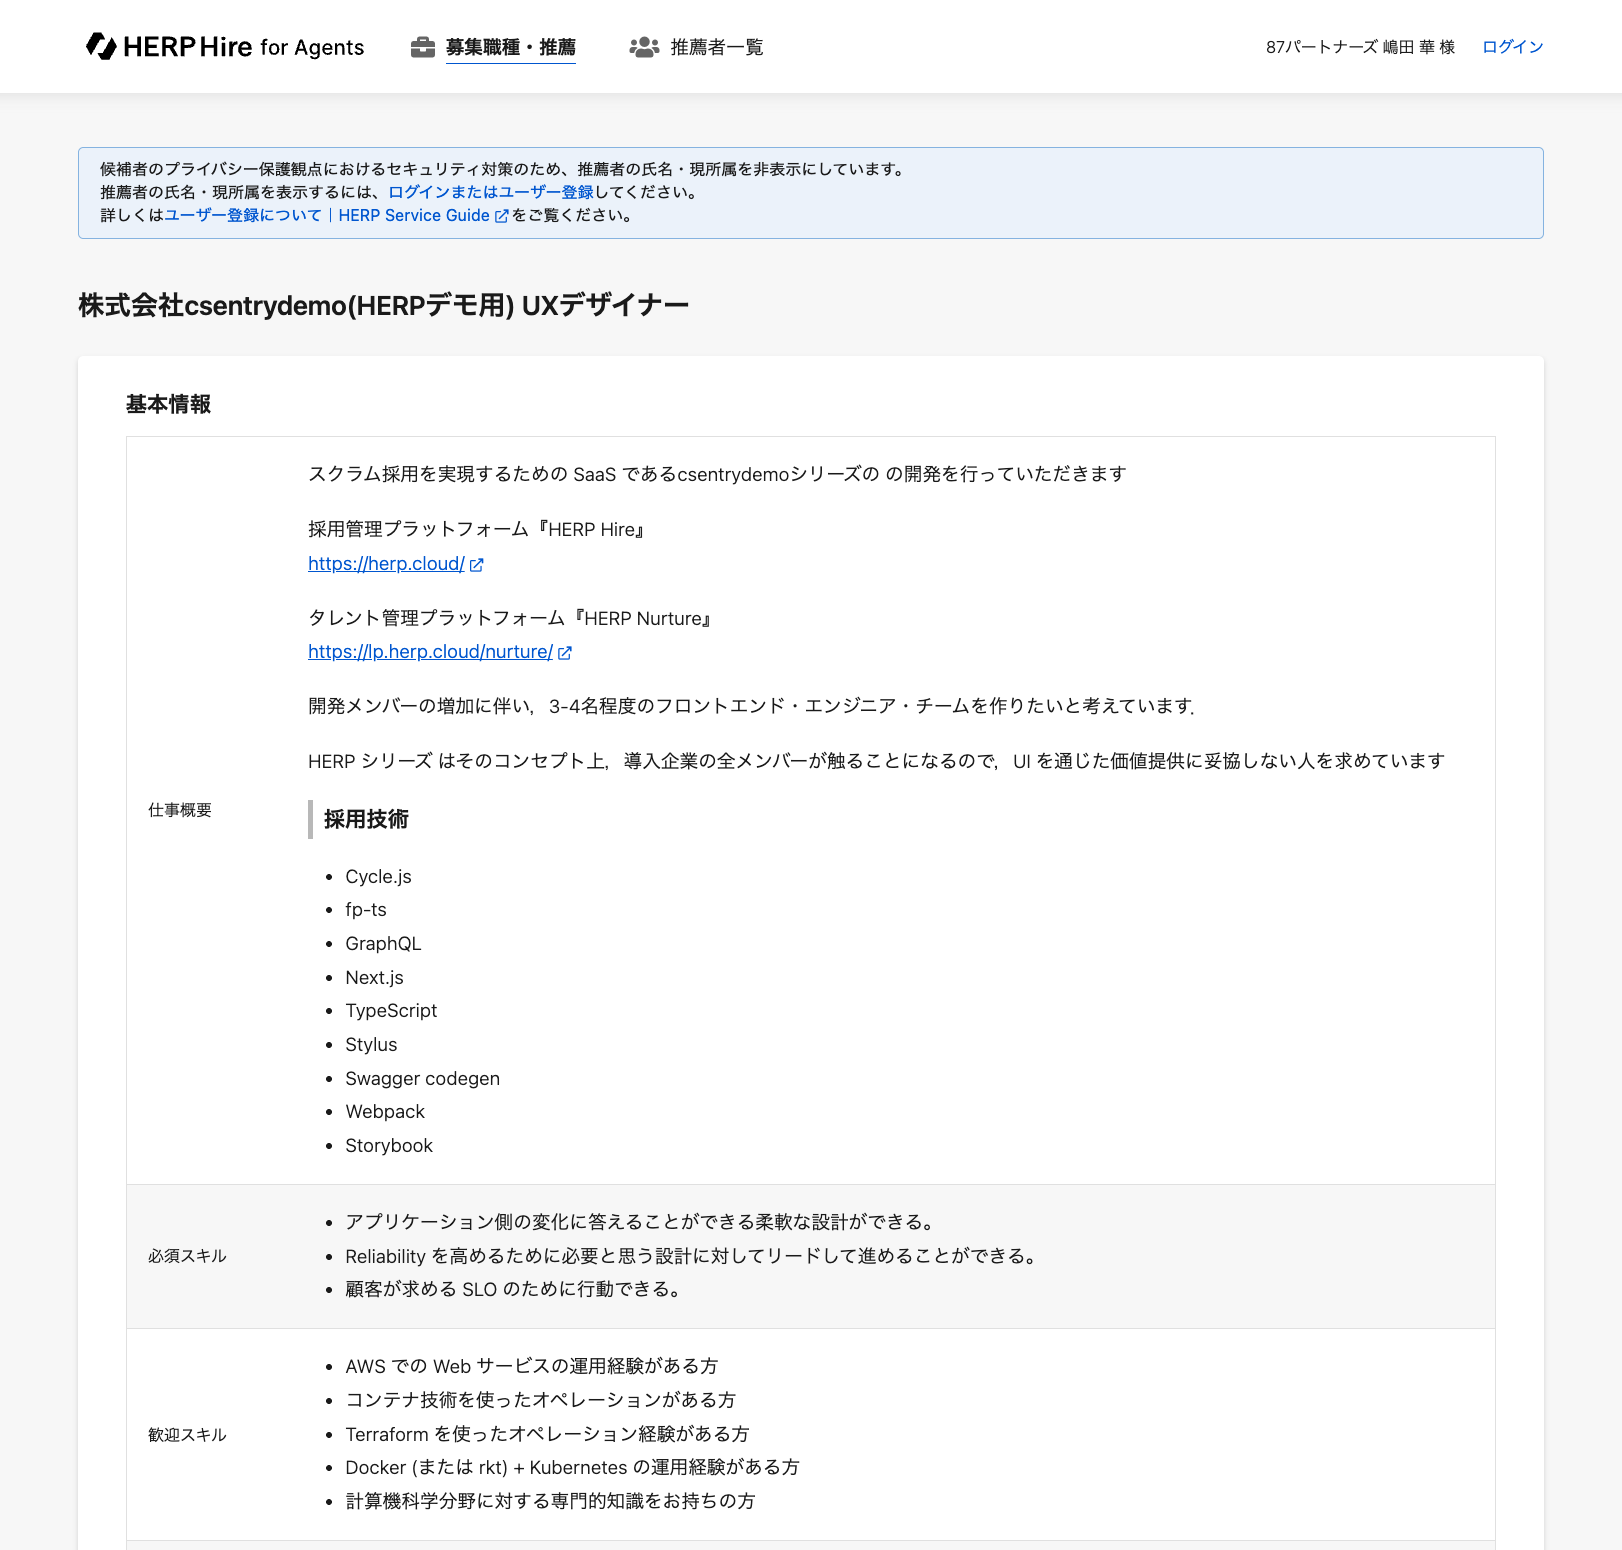Click the HERP Hire for Agents wordmark
This screenshot has height=1550, width=1622.
click(x=244, y=47)
